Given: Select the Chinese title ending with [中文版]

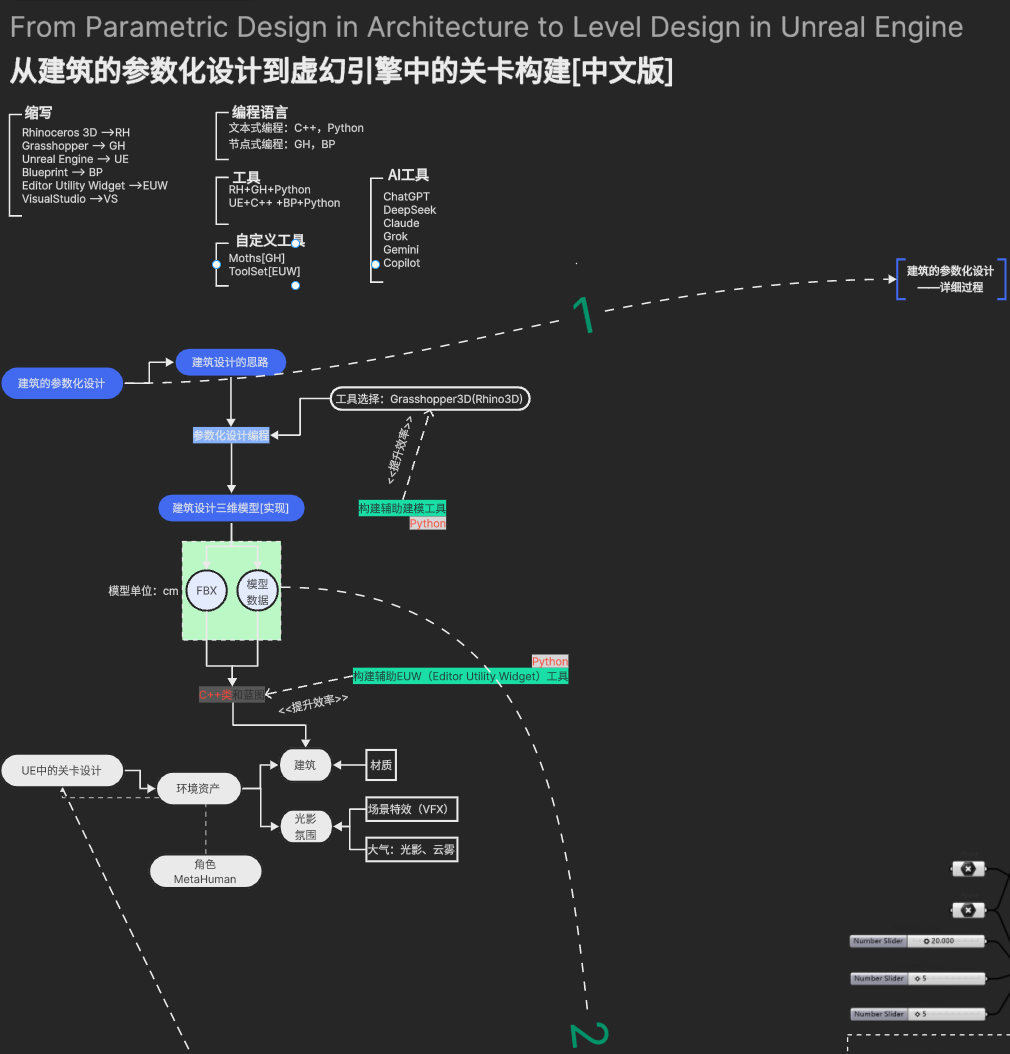Looking at the screenshot, I should 341,71.
